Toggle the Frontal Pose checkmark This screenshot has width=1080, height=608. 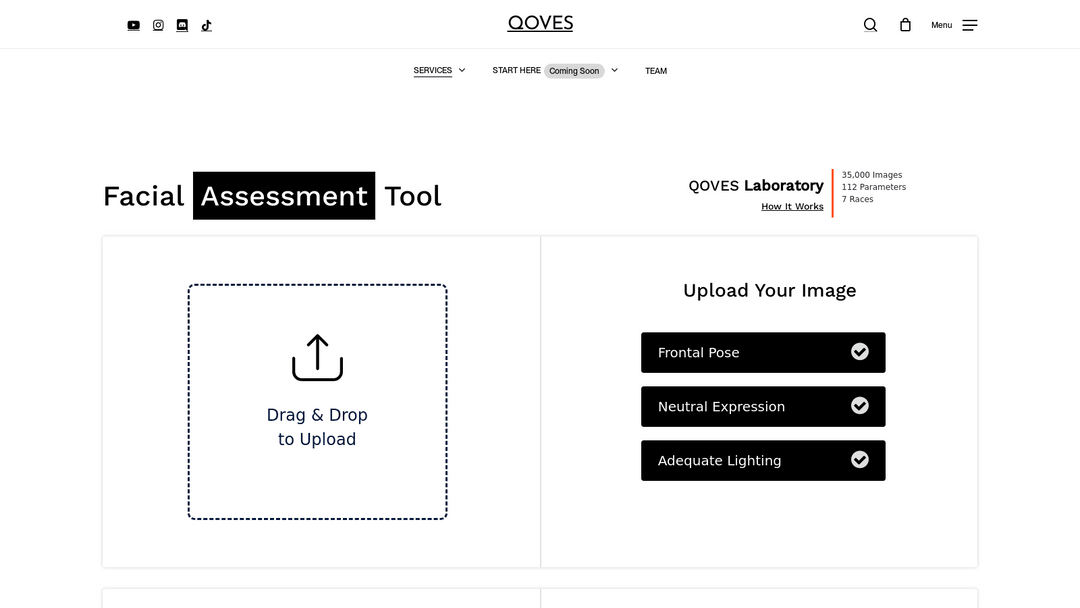pos(860,352)
